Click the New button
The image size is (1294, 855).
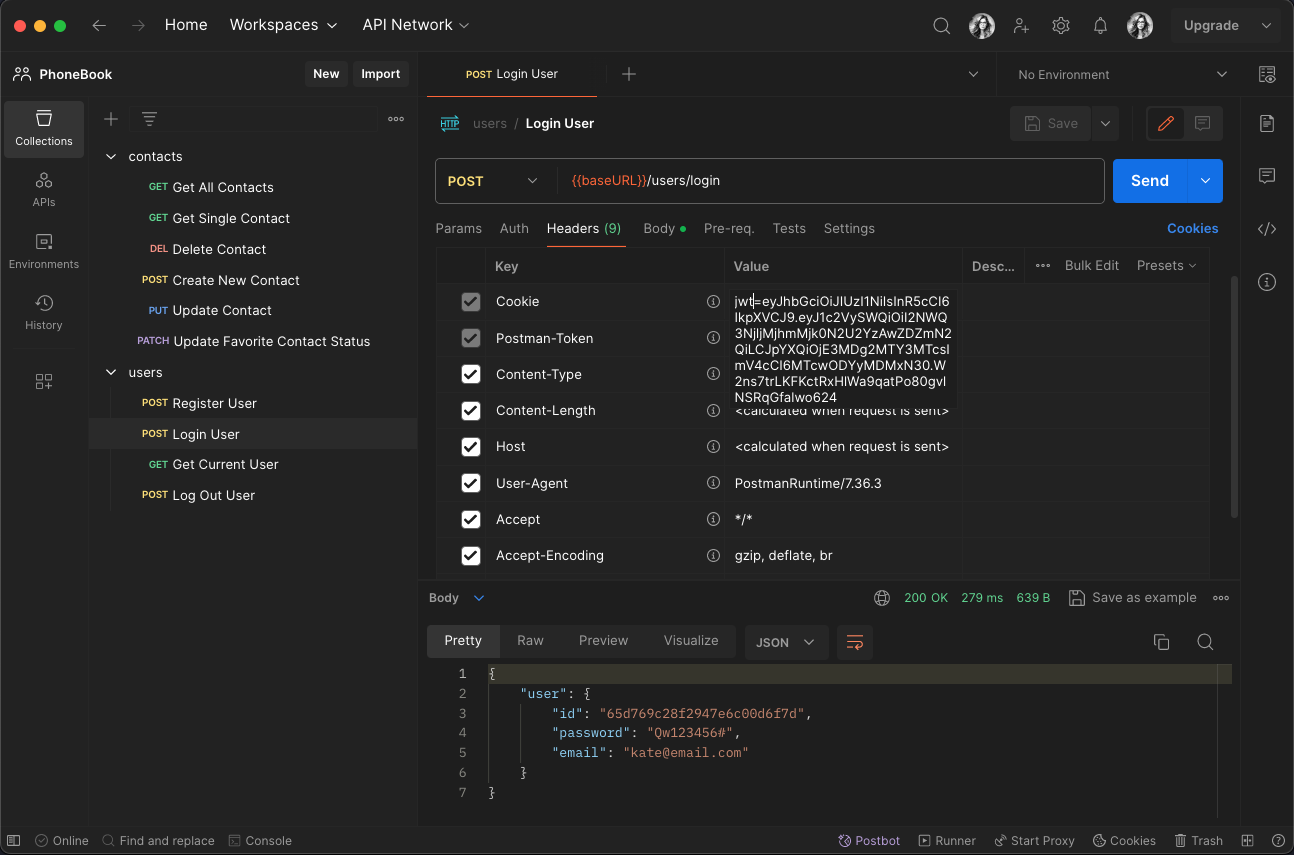[x=326, y=74]
